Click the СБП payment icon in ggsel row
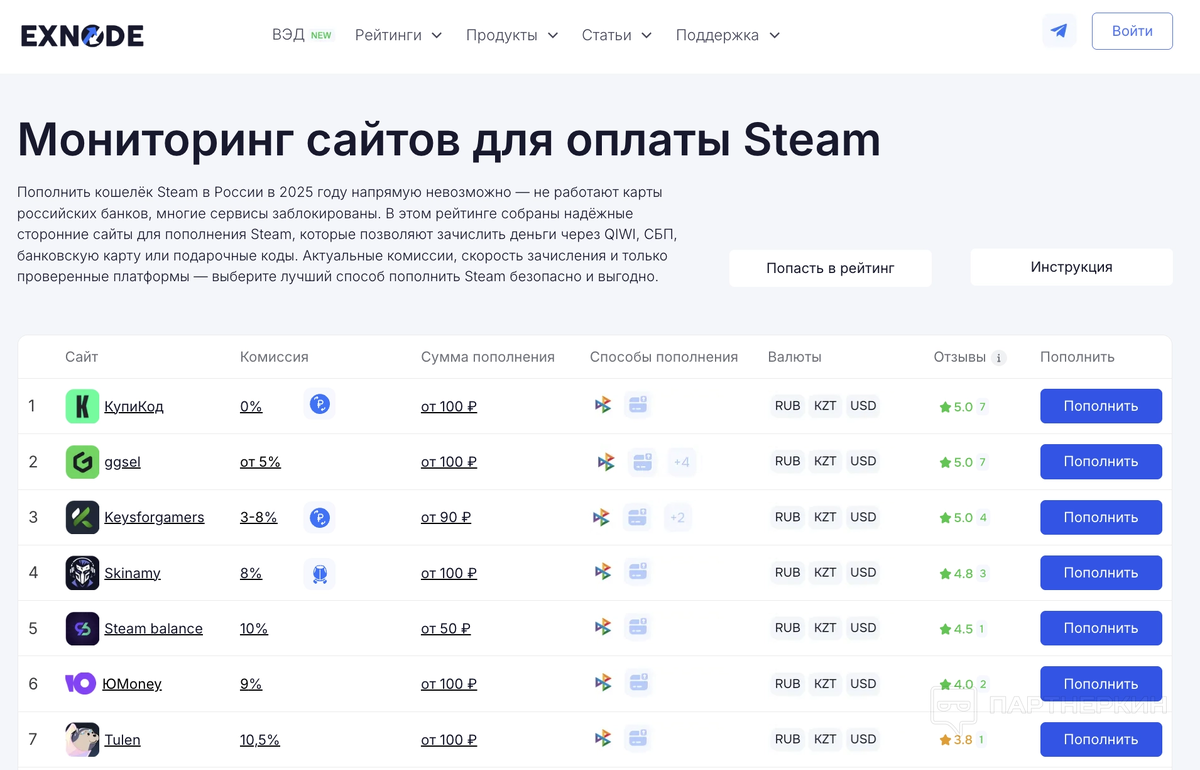1200x770 pixels. (606, 462)
